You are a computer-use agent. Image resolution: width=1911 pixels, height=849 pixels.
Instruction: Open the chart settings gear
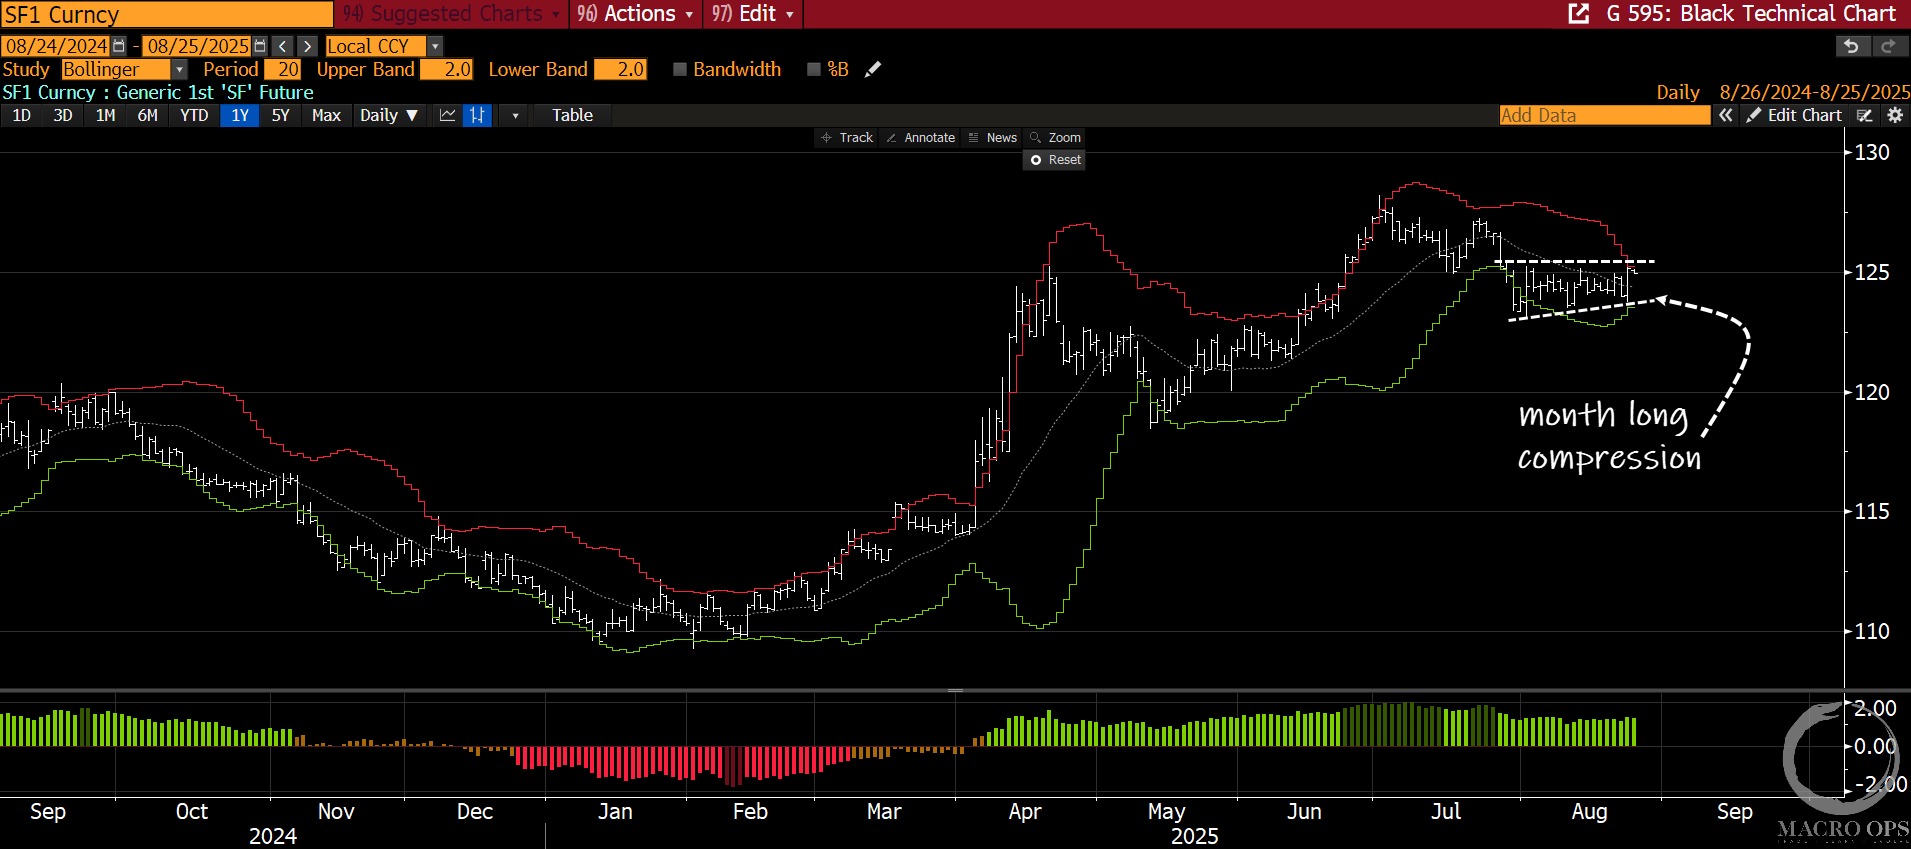(x=1894, y=115)
